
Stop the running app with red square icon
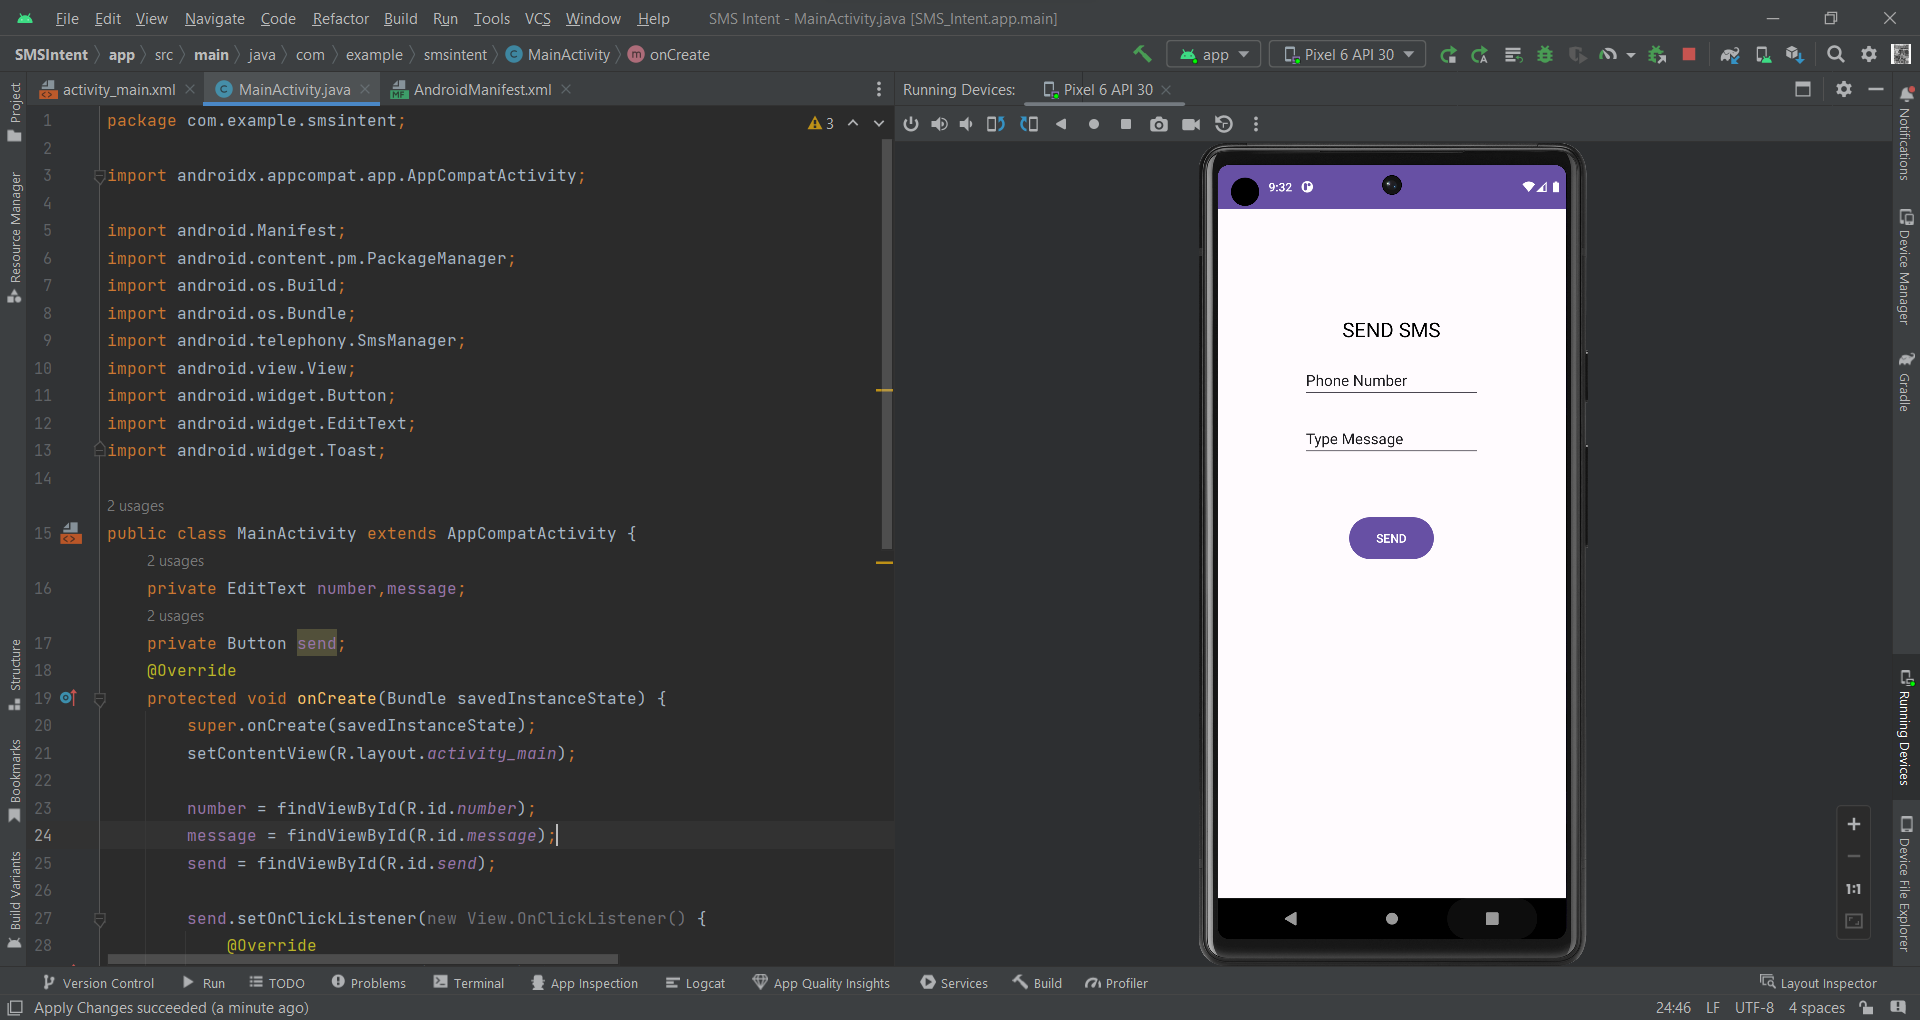pos(1688,55)
